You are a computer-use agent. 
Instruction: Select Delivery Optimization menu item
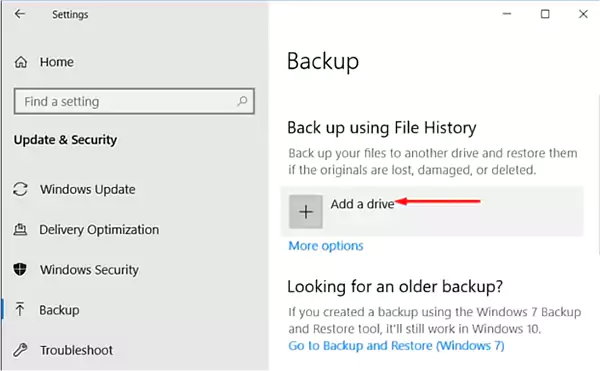[99, 229]
